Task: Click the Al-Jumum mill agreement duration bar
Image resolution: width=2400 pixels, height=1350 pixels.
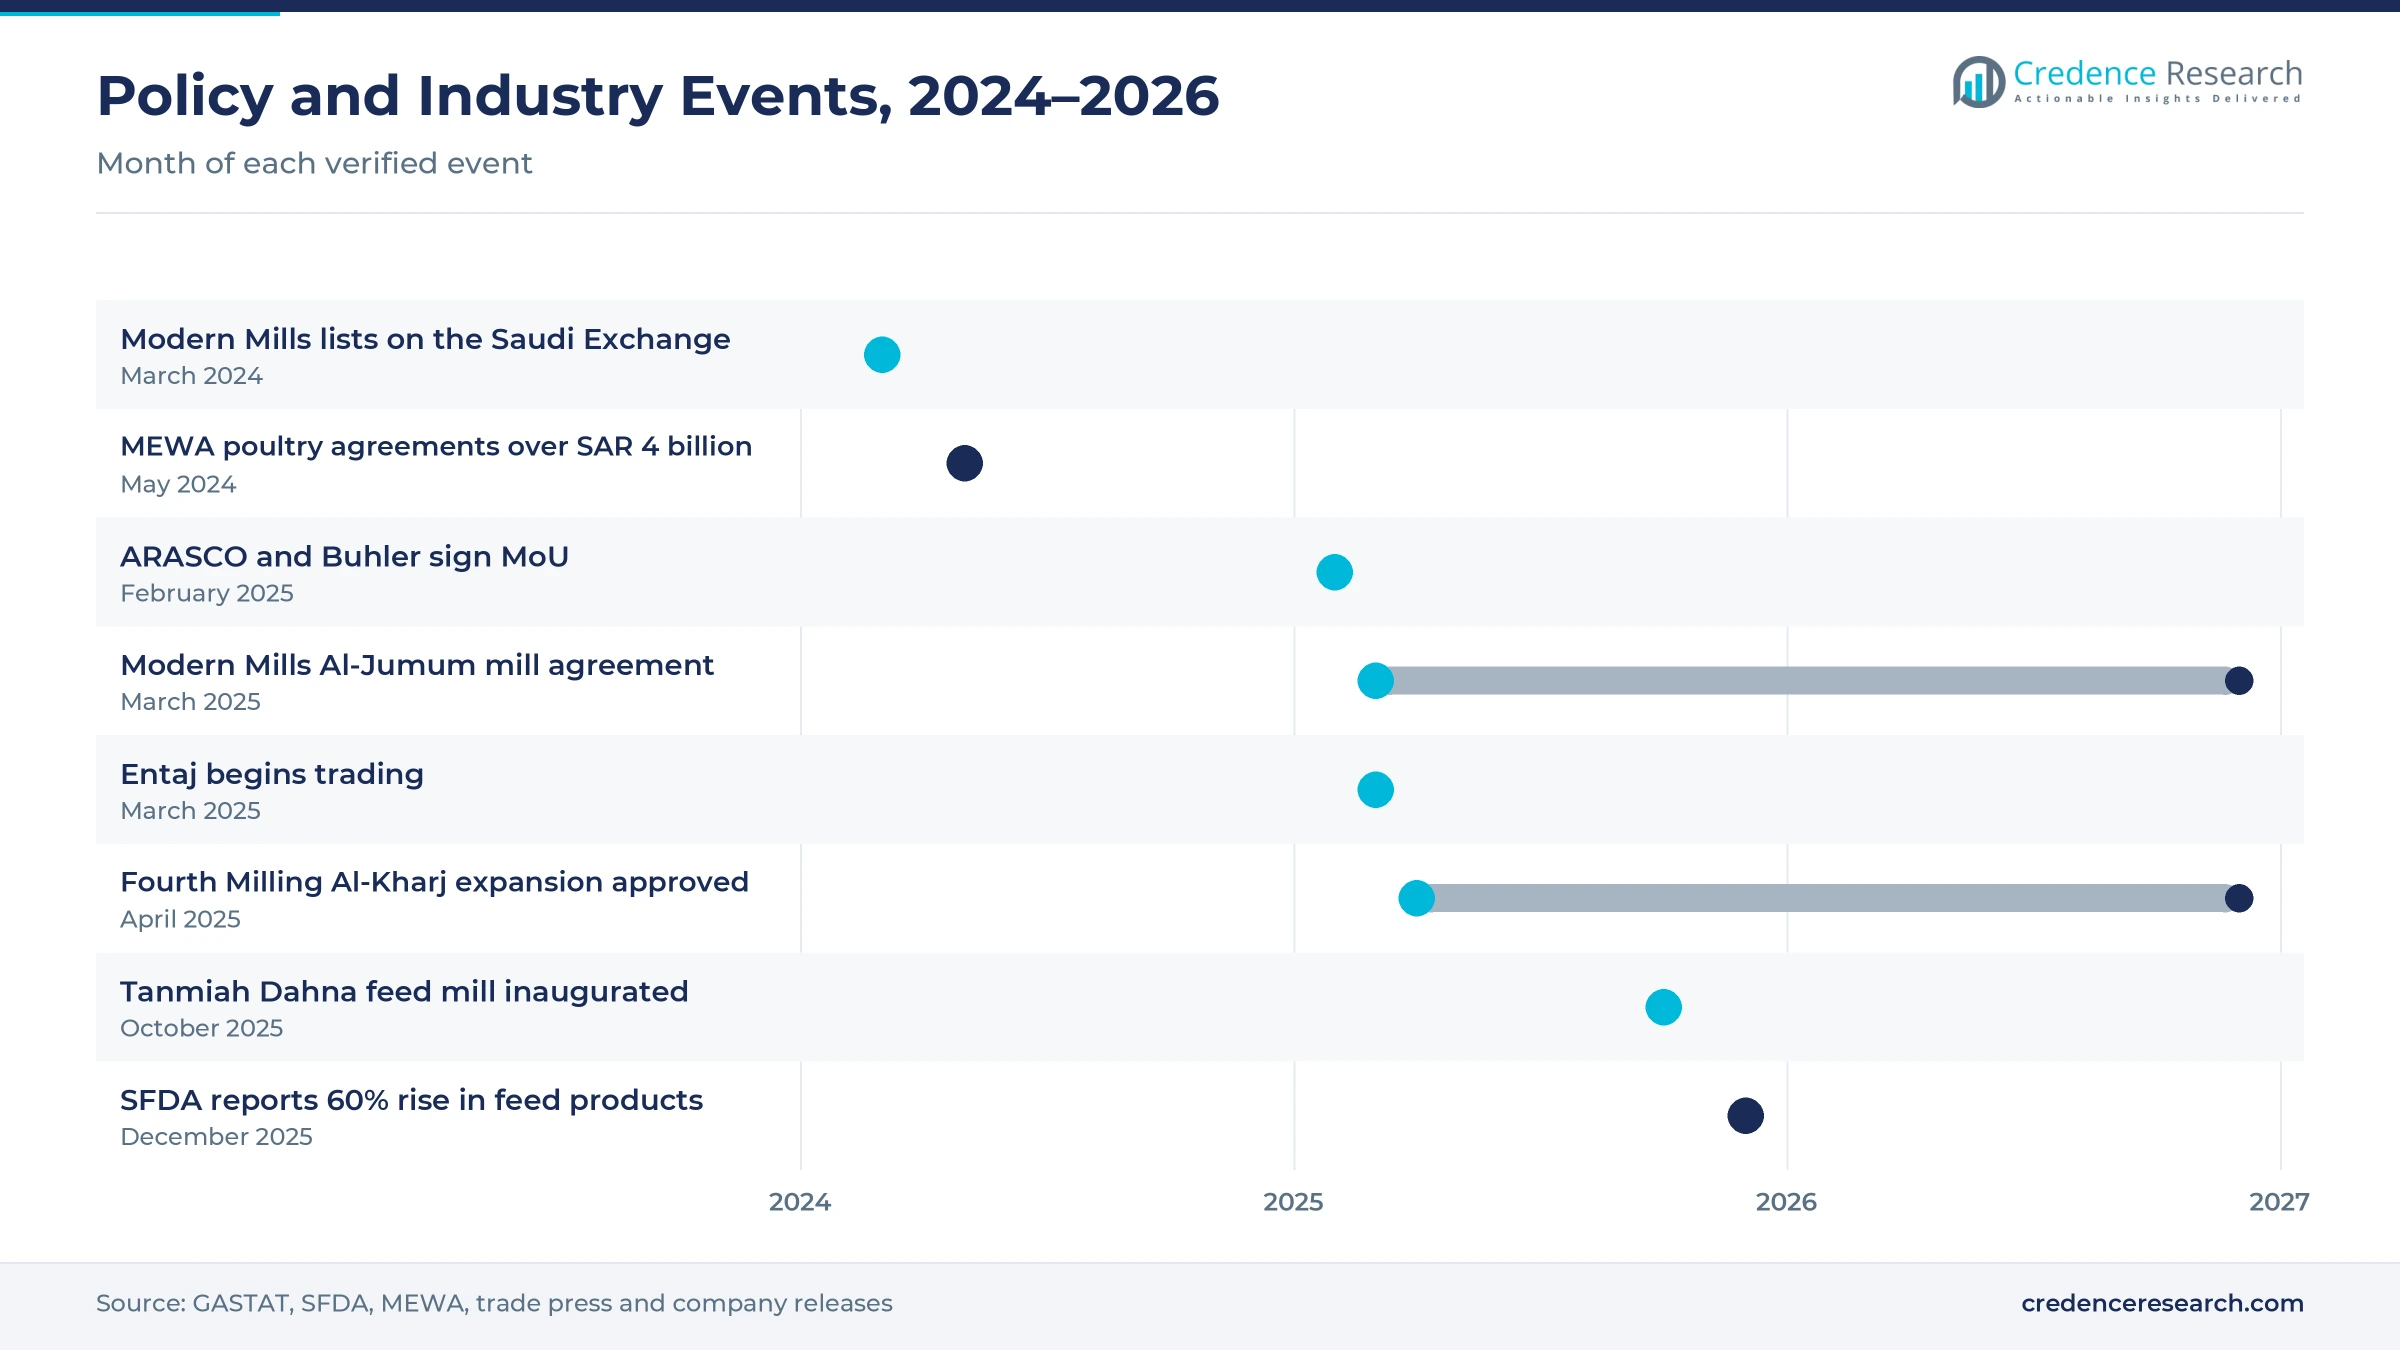Action: [x=1807, y=681]
